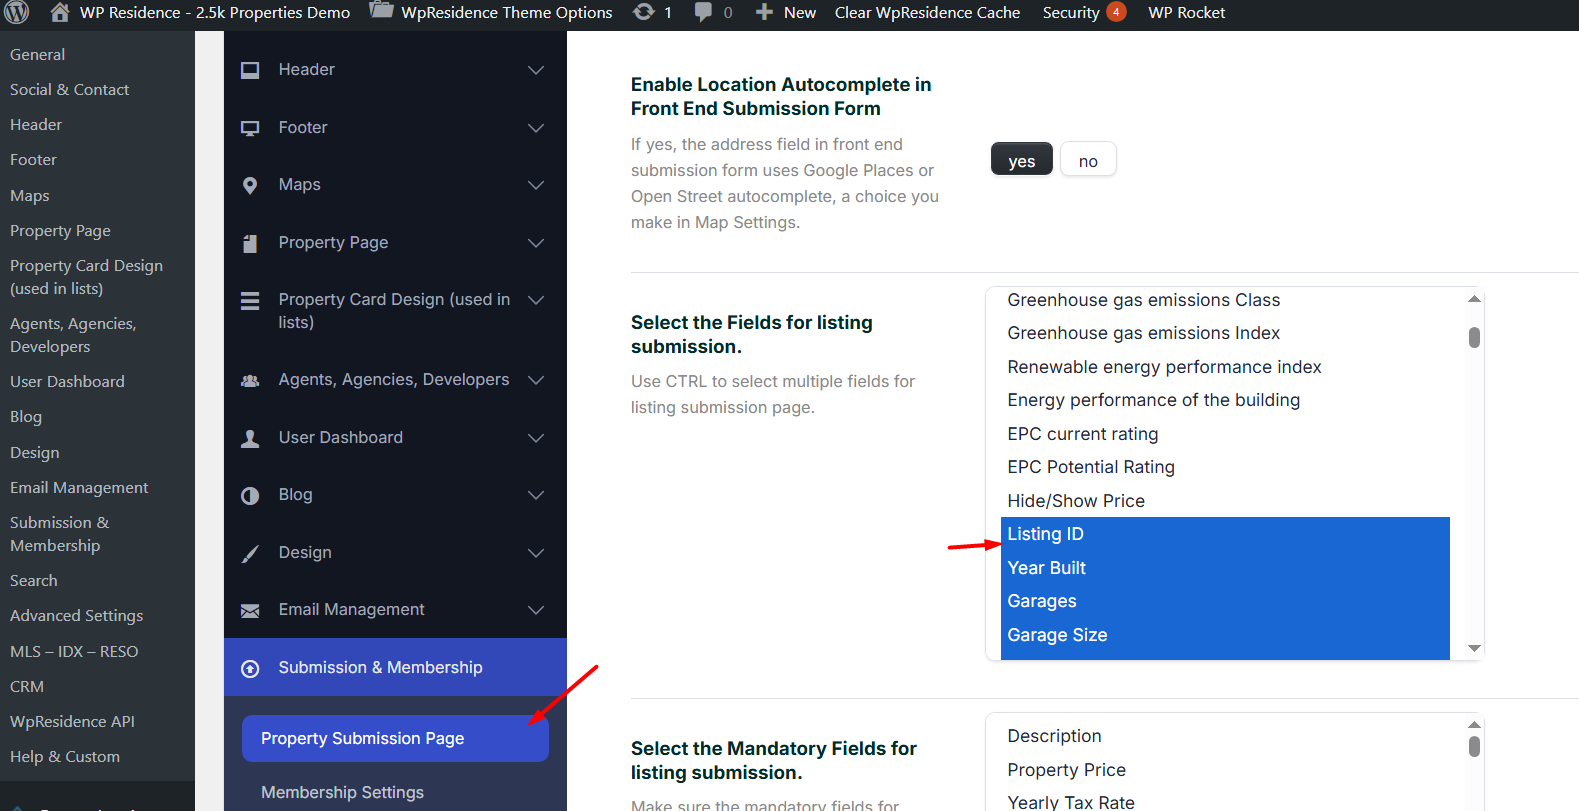Click the WordPress logo icon
Viewport: 1579px width, 811px height.
17,13
